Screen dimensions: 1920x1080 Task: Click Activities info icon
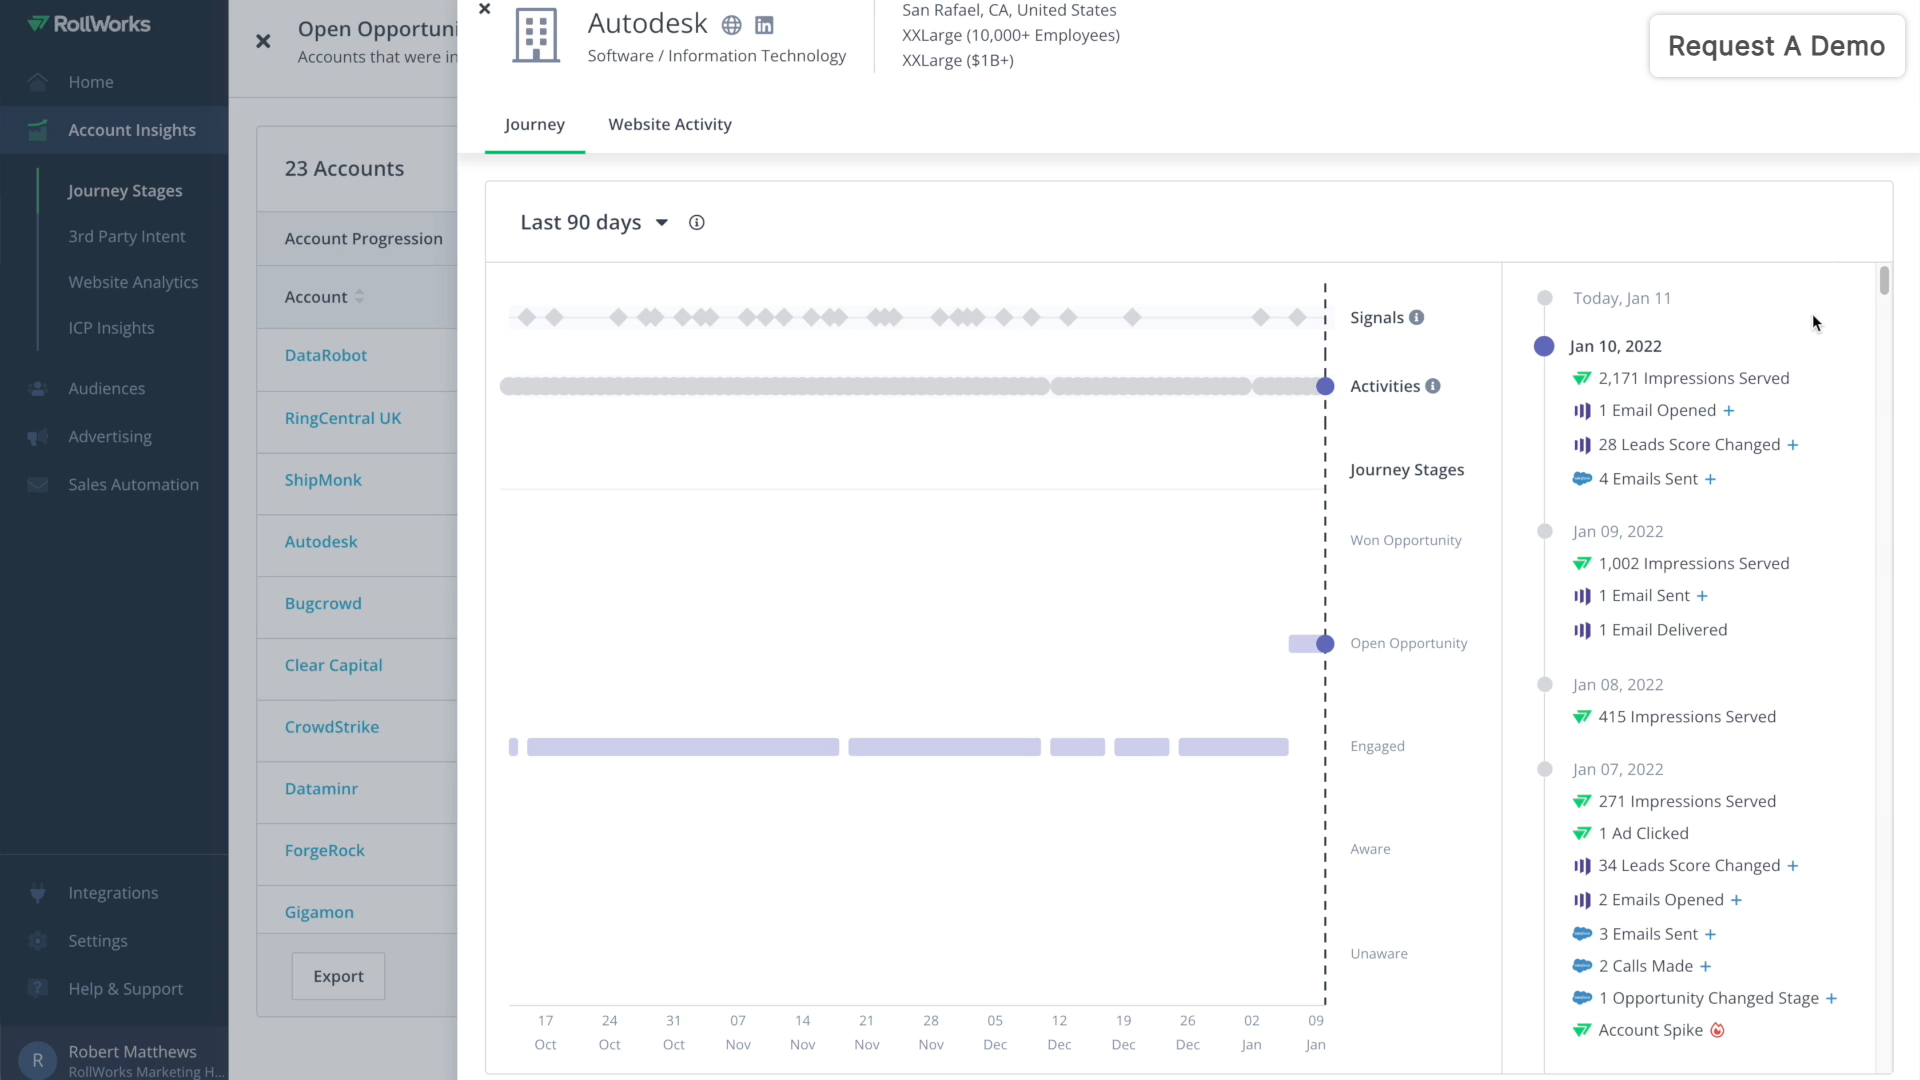tap(1433, 386)
